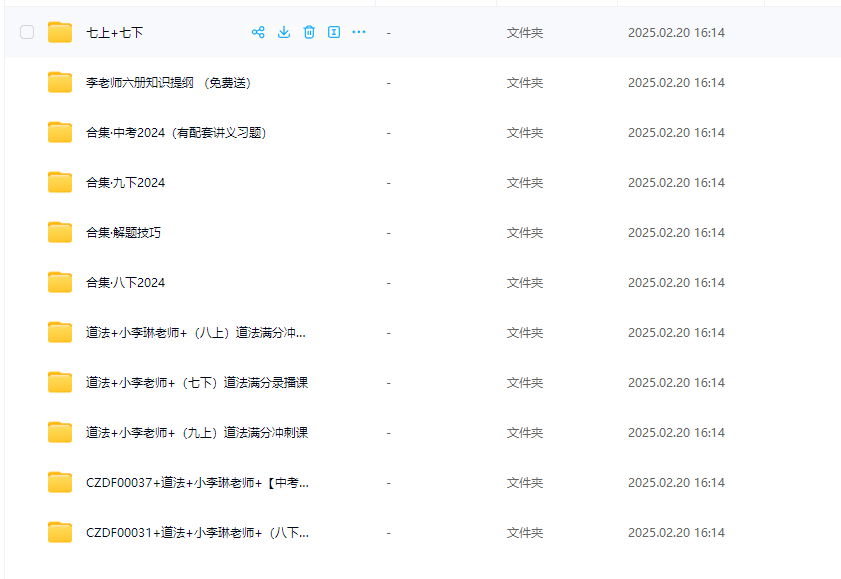Viewport: 841px width, 579px height.
Task: Click the folder icon of CZDF00031 folder
Action: pyautogui.click(x=59, y=532)
